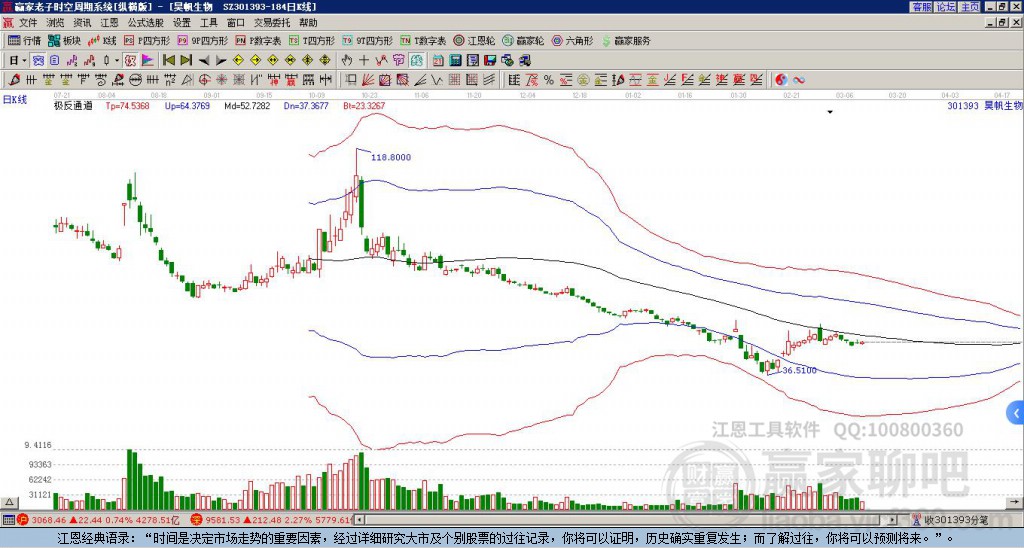This screenshot has width=1024, height=548.
Task: Launch the 赢家轮 wheel tool
Action: 523,40
